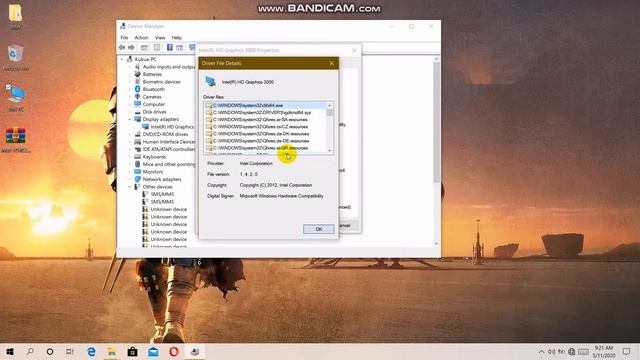The image size is (640, 360).
Task: Open the Recycle Bin desktop icon
Action: [15, 53]
